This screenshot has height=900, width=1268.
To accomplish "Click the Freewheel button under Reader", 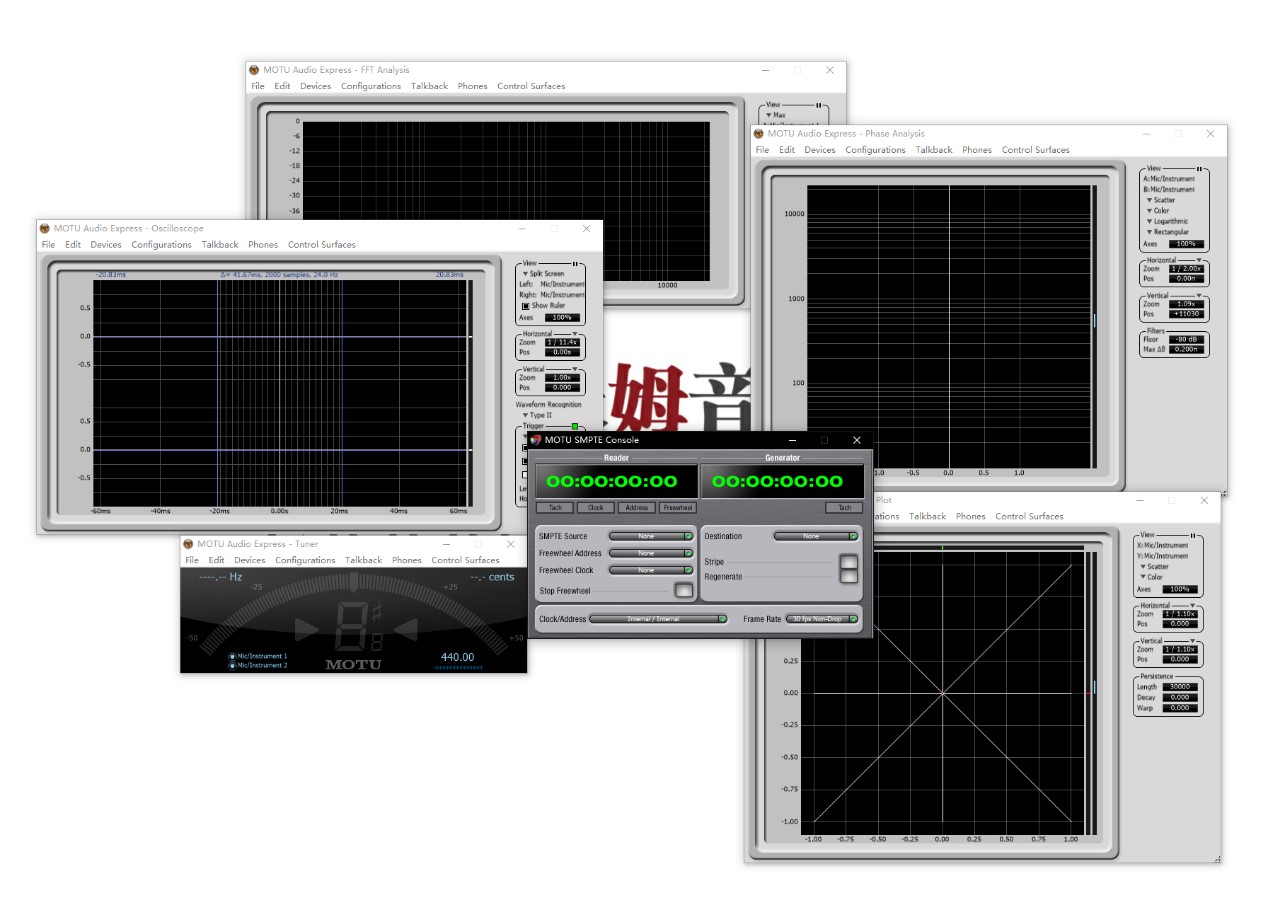I will tap(677, 508).
